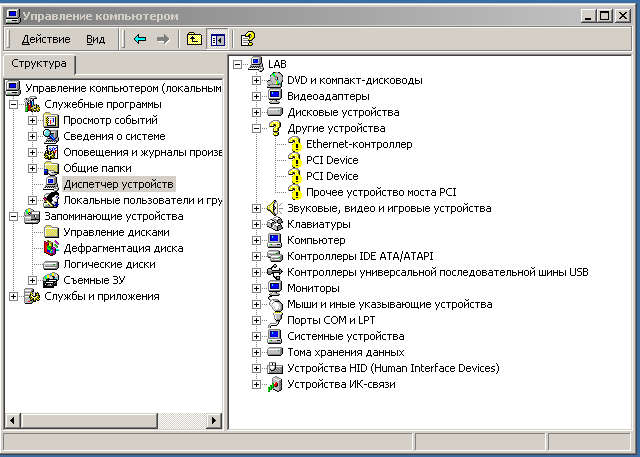Select the Ethernet-контроллер warning device icon
Image resolution: width=640 pixels, height=457 pixels.
(x=294, y=145)
